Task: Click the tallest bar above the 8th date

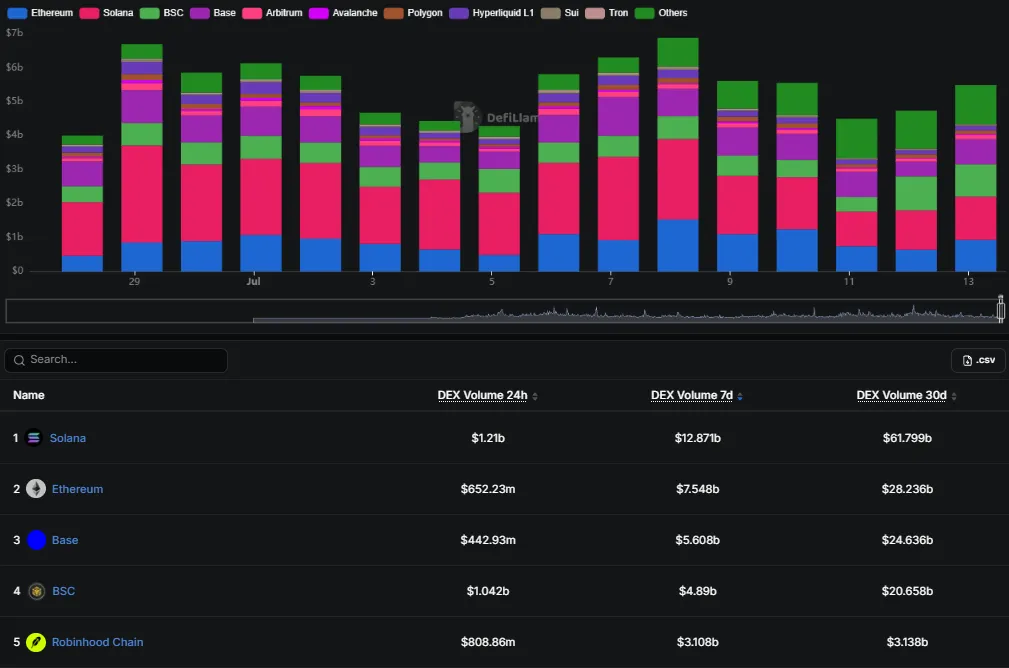Action: click(x=678, y=154)
